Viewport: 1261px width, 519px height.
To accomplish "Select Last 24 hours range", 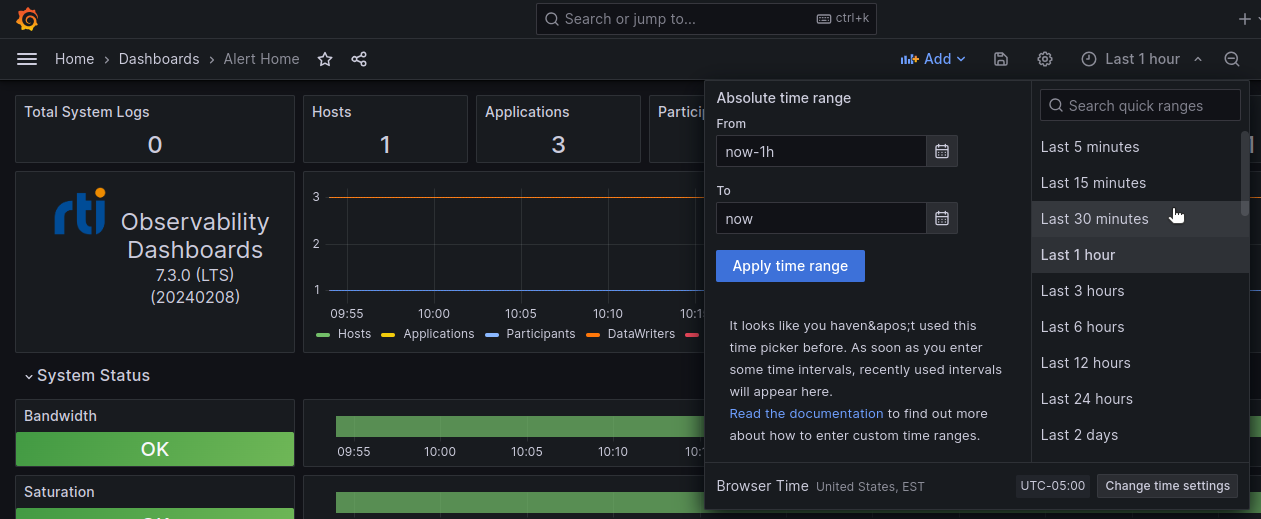I will point(1140,399).
